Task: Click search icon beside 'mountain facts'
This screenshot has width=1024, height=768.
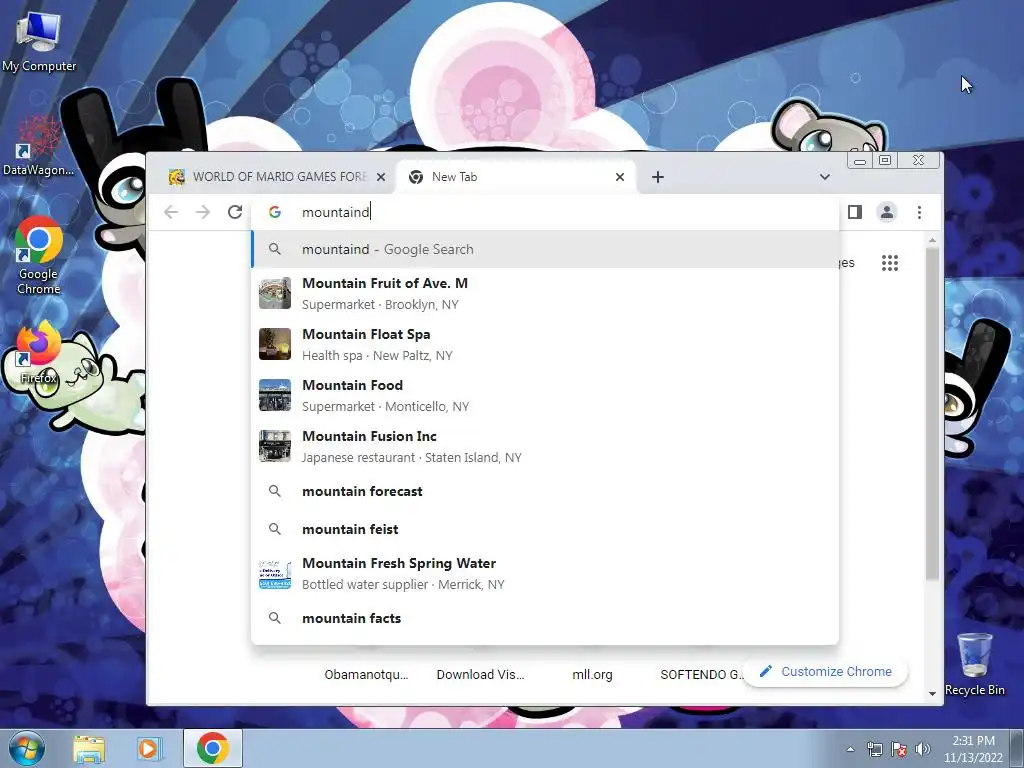Action: tap(275, 617)
